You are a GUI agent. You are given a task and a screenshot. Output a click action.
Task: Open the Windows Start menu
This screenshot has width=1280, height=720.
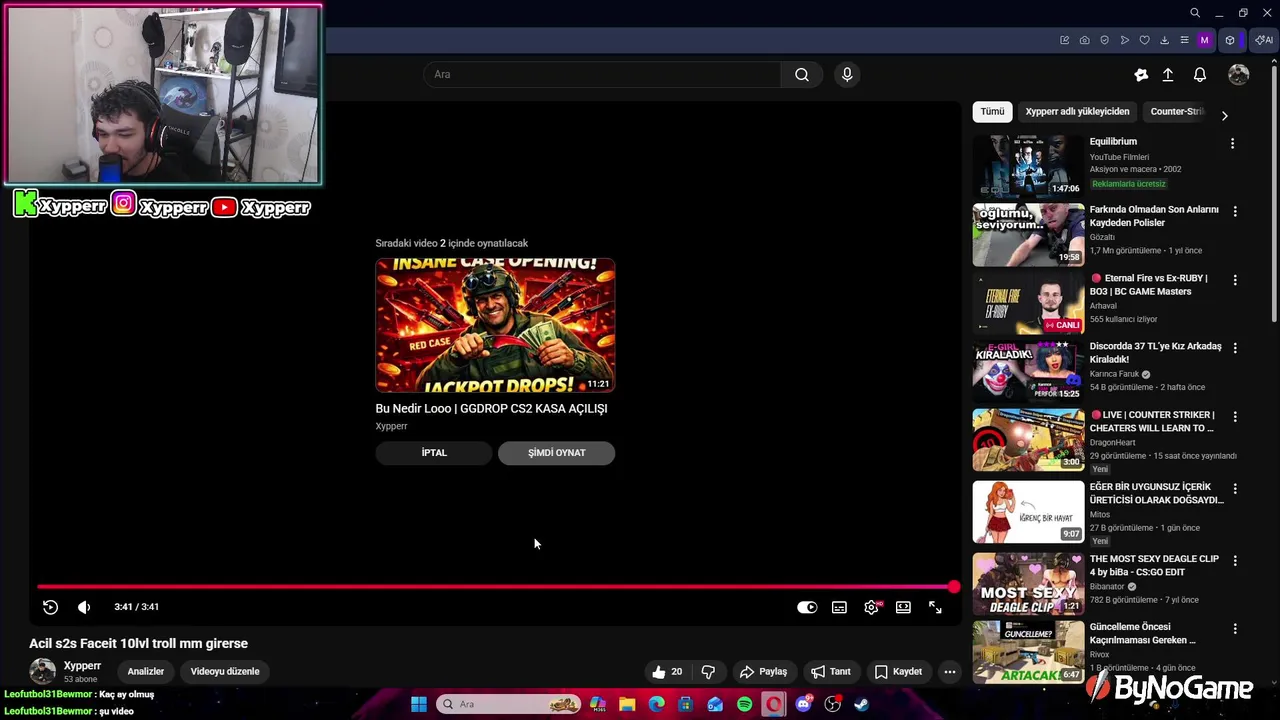tap(419, 705)
